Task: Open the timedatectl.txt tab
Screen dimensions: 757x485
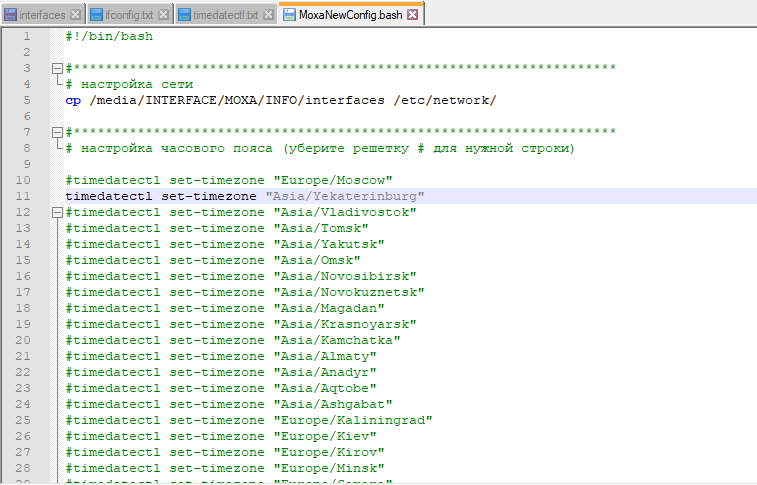Action: 225,15
